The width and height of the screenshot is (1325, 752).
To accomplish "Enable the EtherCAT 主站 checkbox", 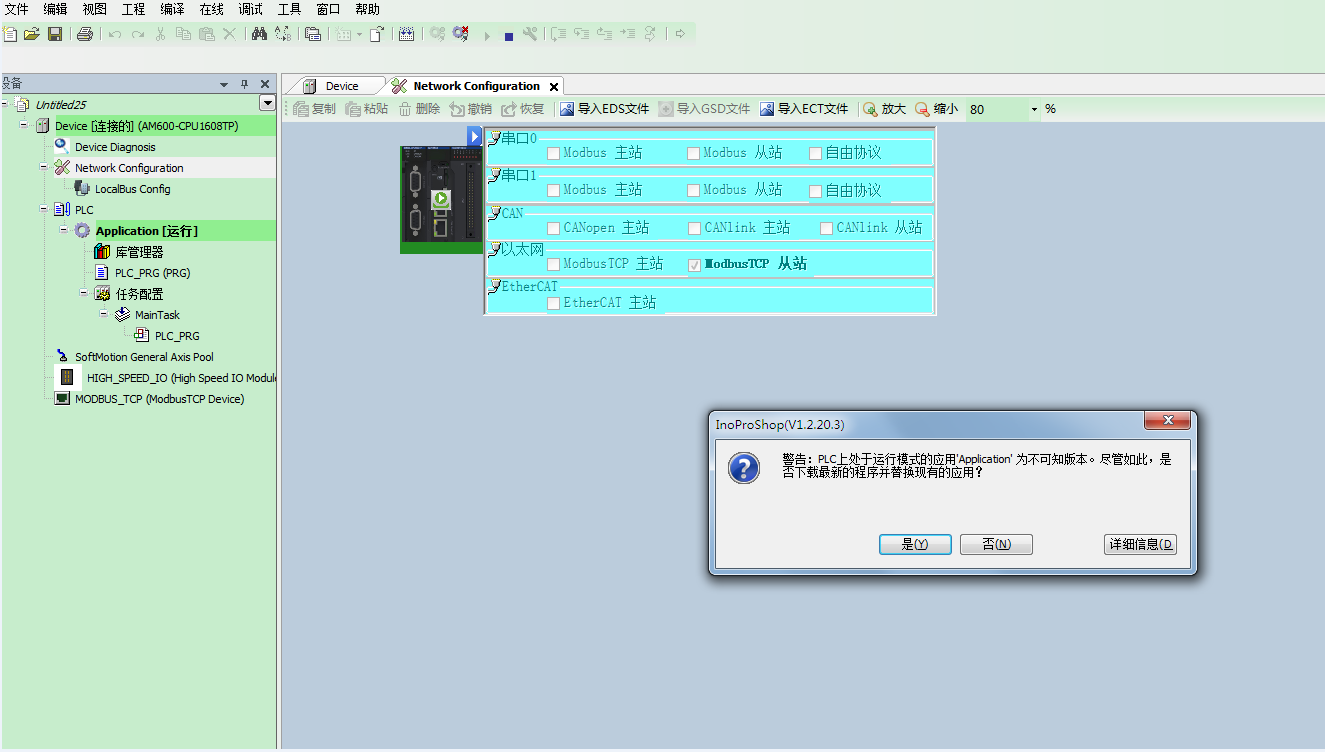I will [x=553, y=303].
